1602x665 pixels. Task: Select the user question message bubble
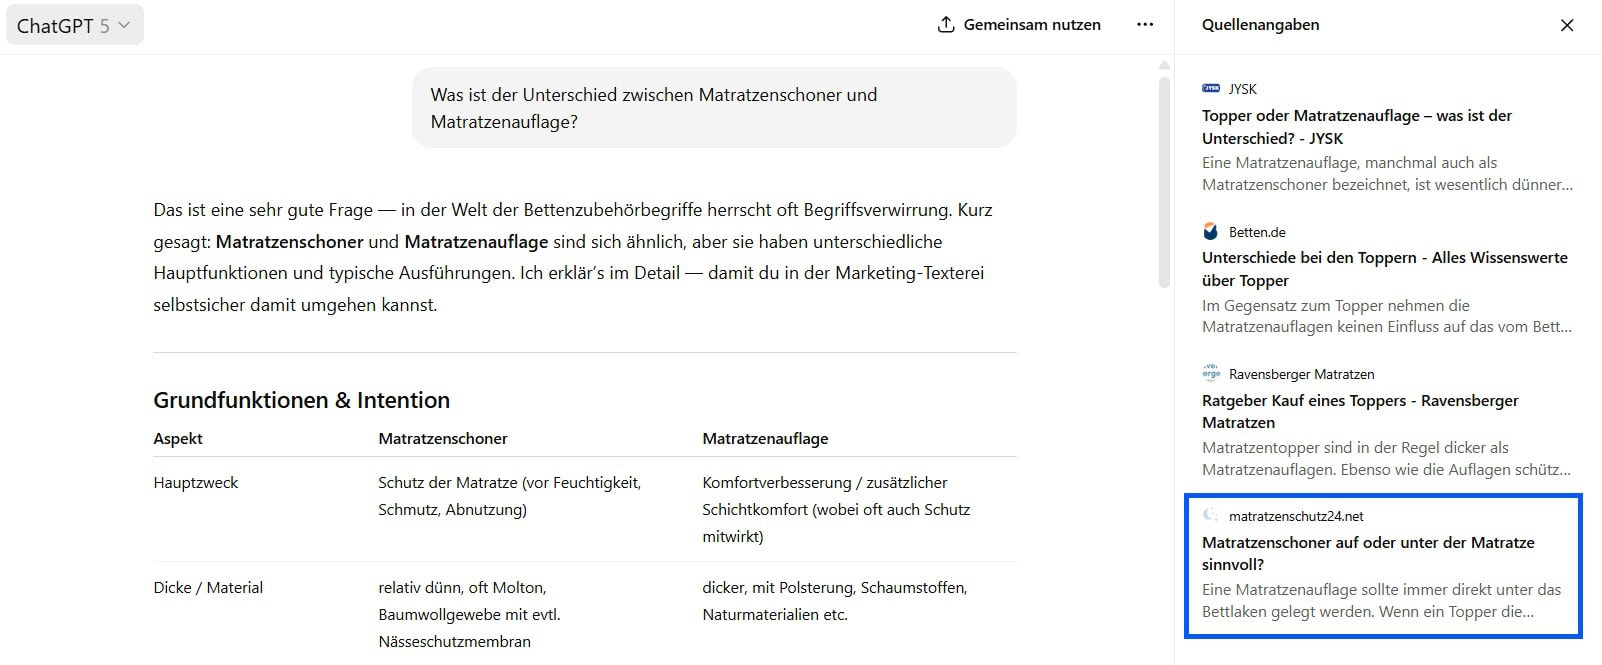pos(712,108)
